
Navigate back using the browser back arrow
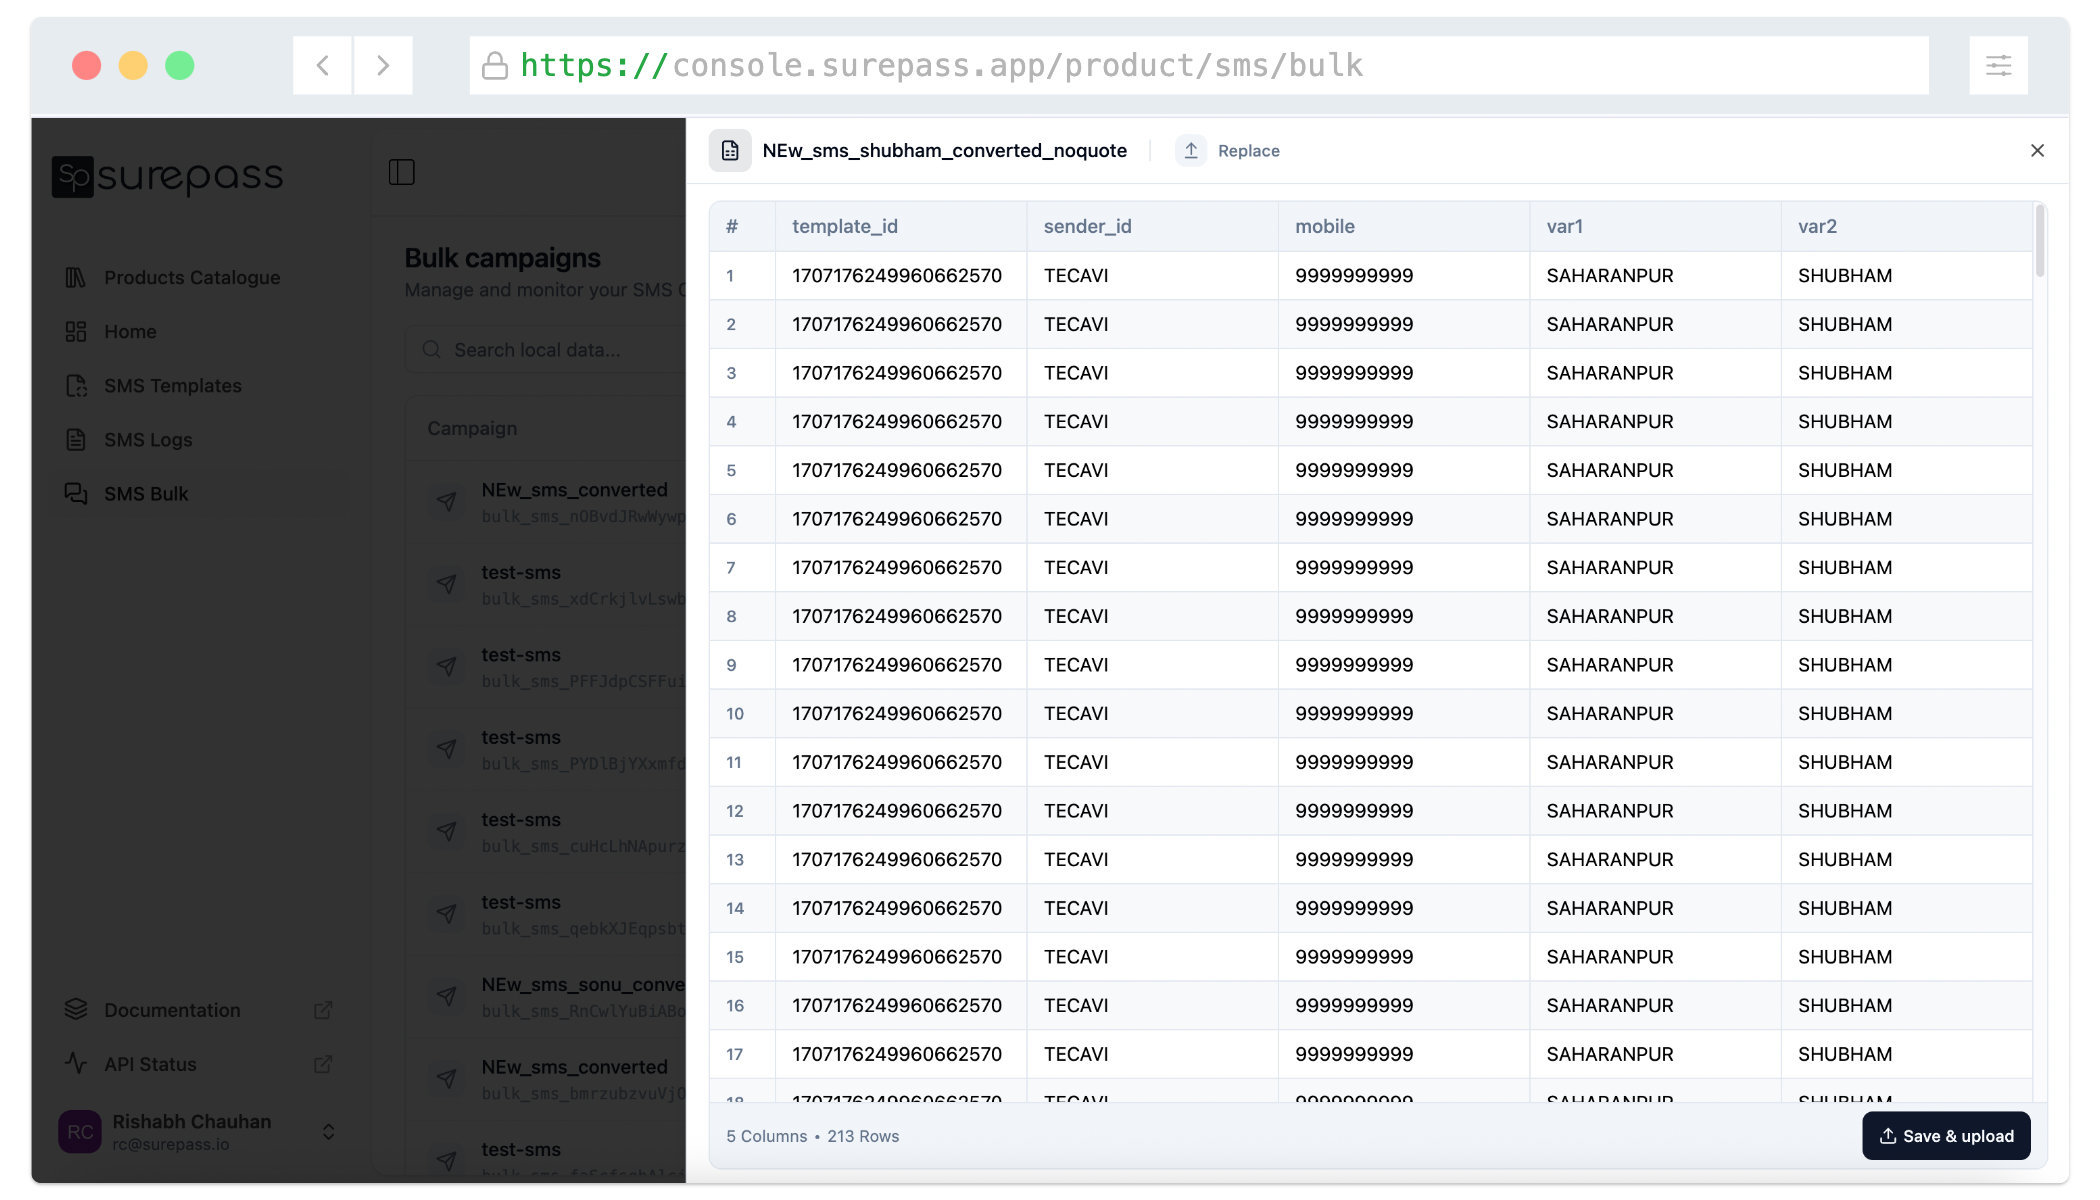click(321, 64)
